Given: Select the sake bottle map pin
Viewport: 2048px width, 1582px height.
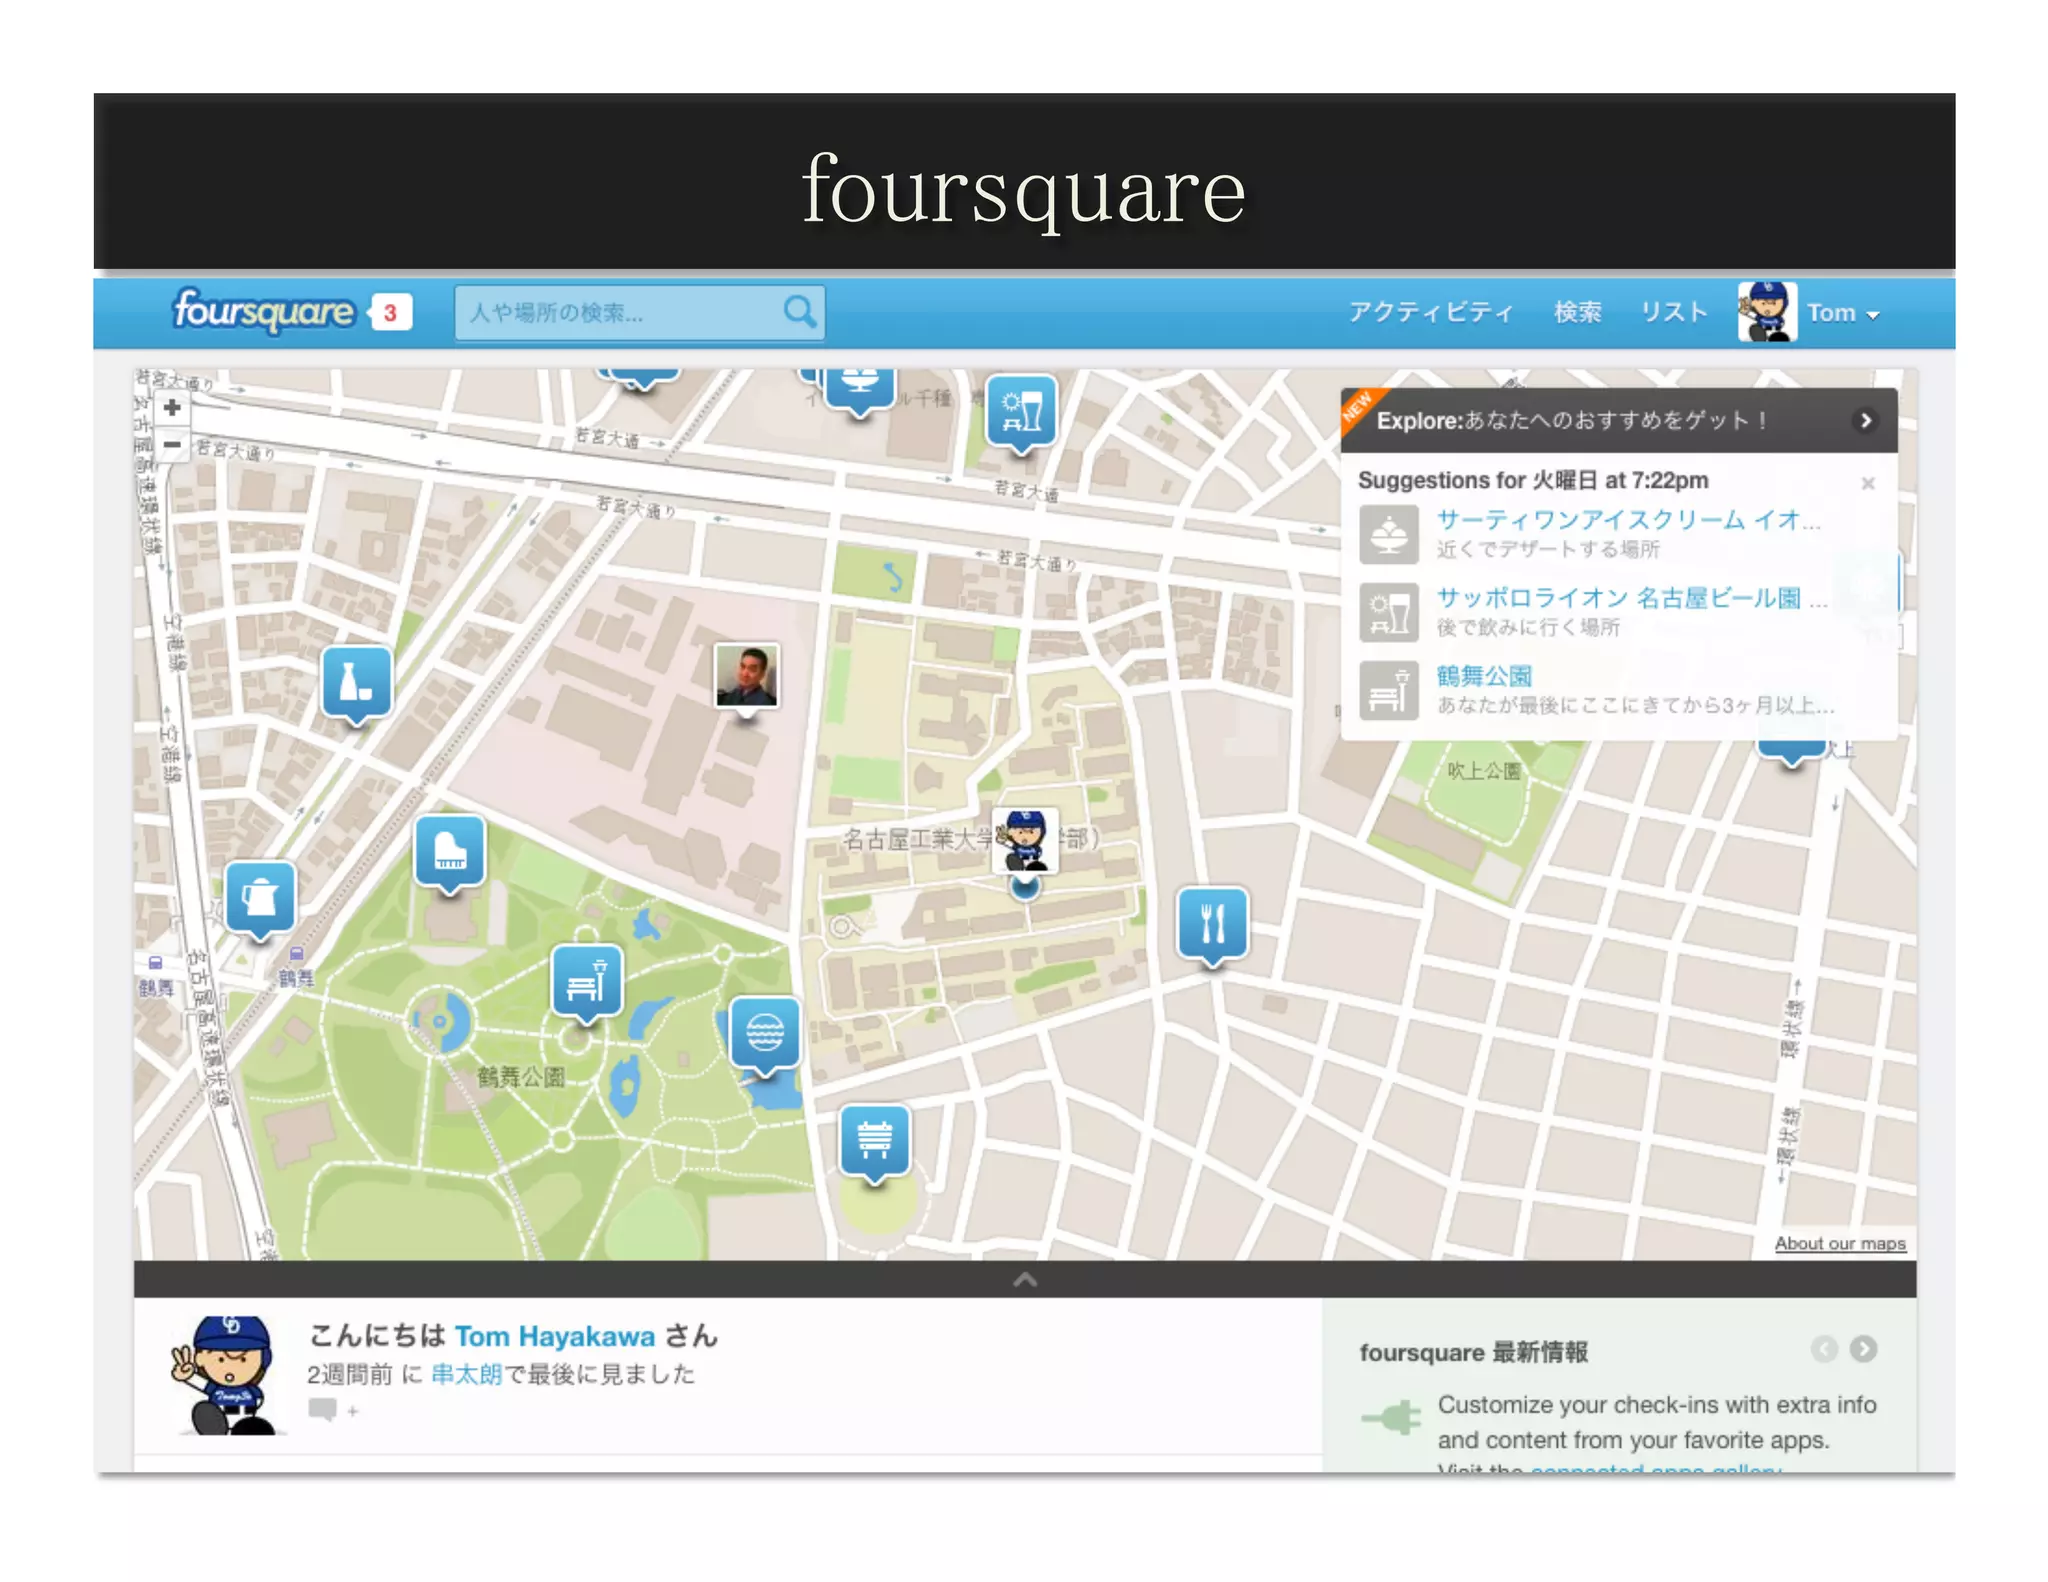Looking at the screenshot, I should click(x=357, y=685).
